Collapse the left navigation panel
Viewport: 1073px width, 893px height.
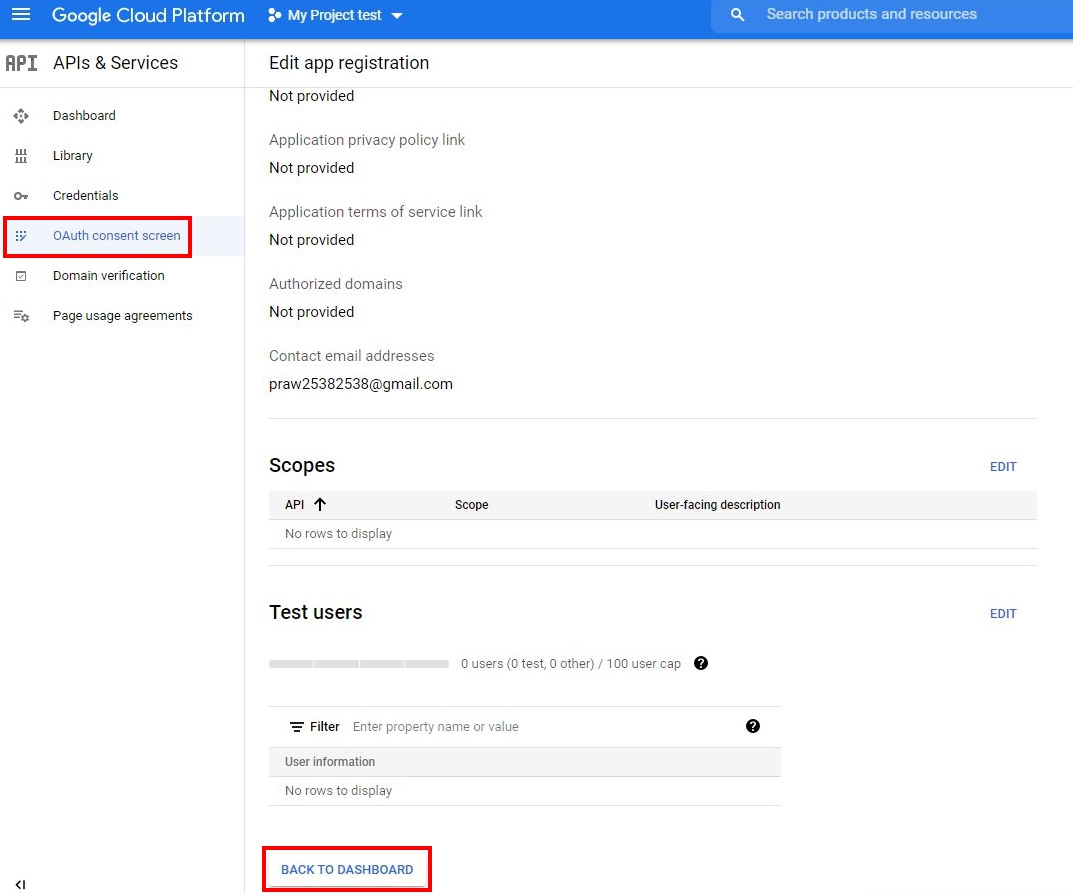[19, 884]
